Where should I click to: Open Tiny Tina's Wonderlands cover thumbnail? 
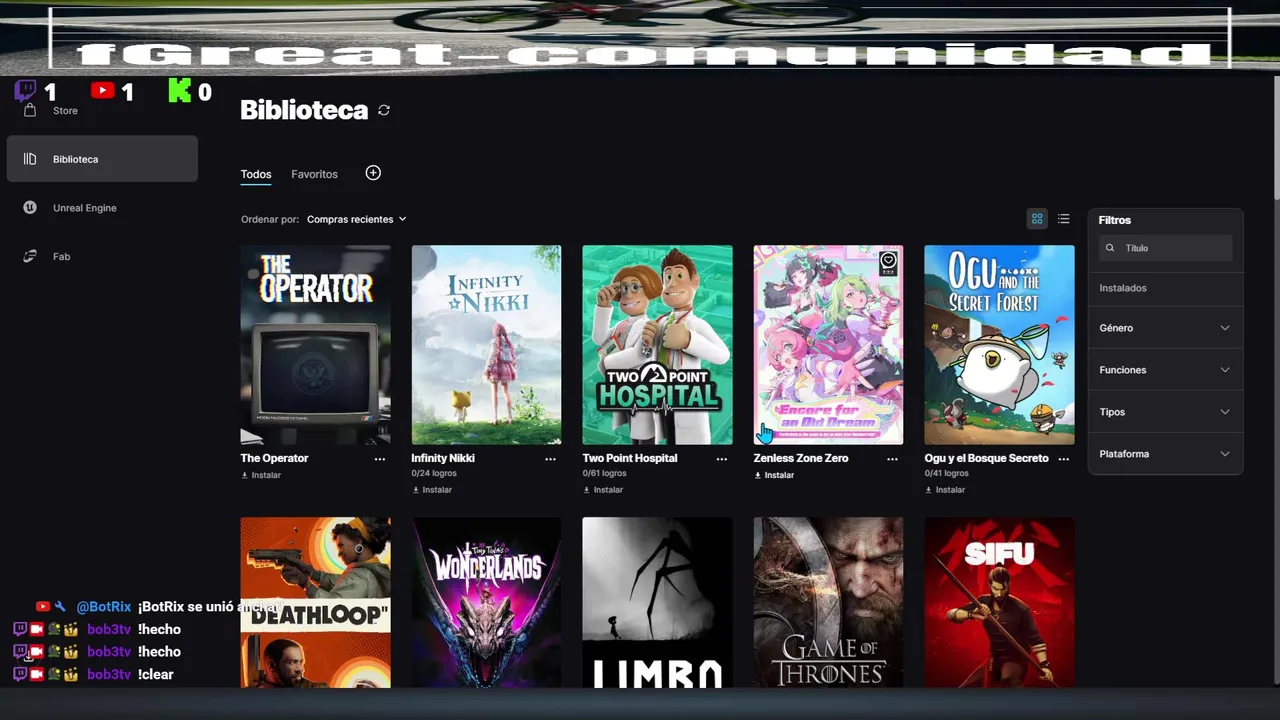pyautogui.click(x=486, y=602)
